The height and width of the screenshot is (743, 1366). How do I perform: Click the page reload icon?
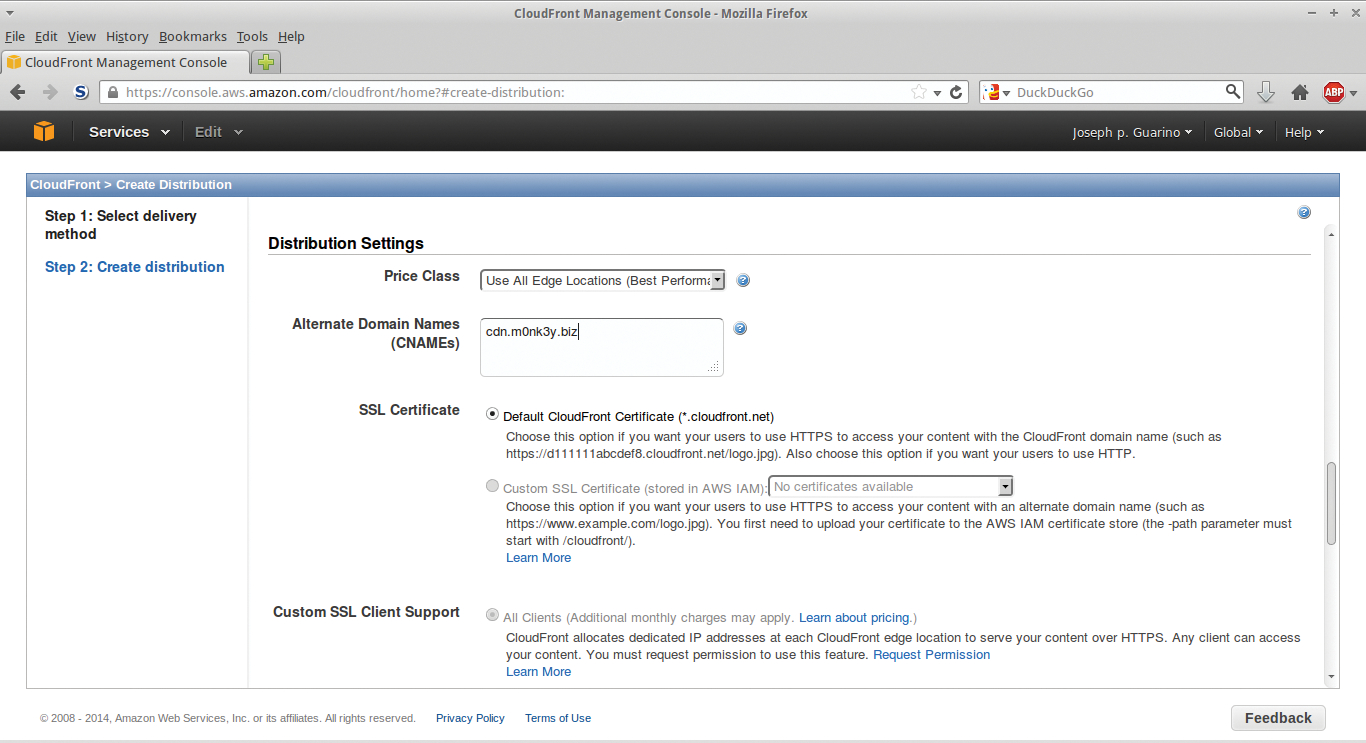point(955,91)
